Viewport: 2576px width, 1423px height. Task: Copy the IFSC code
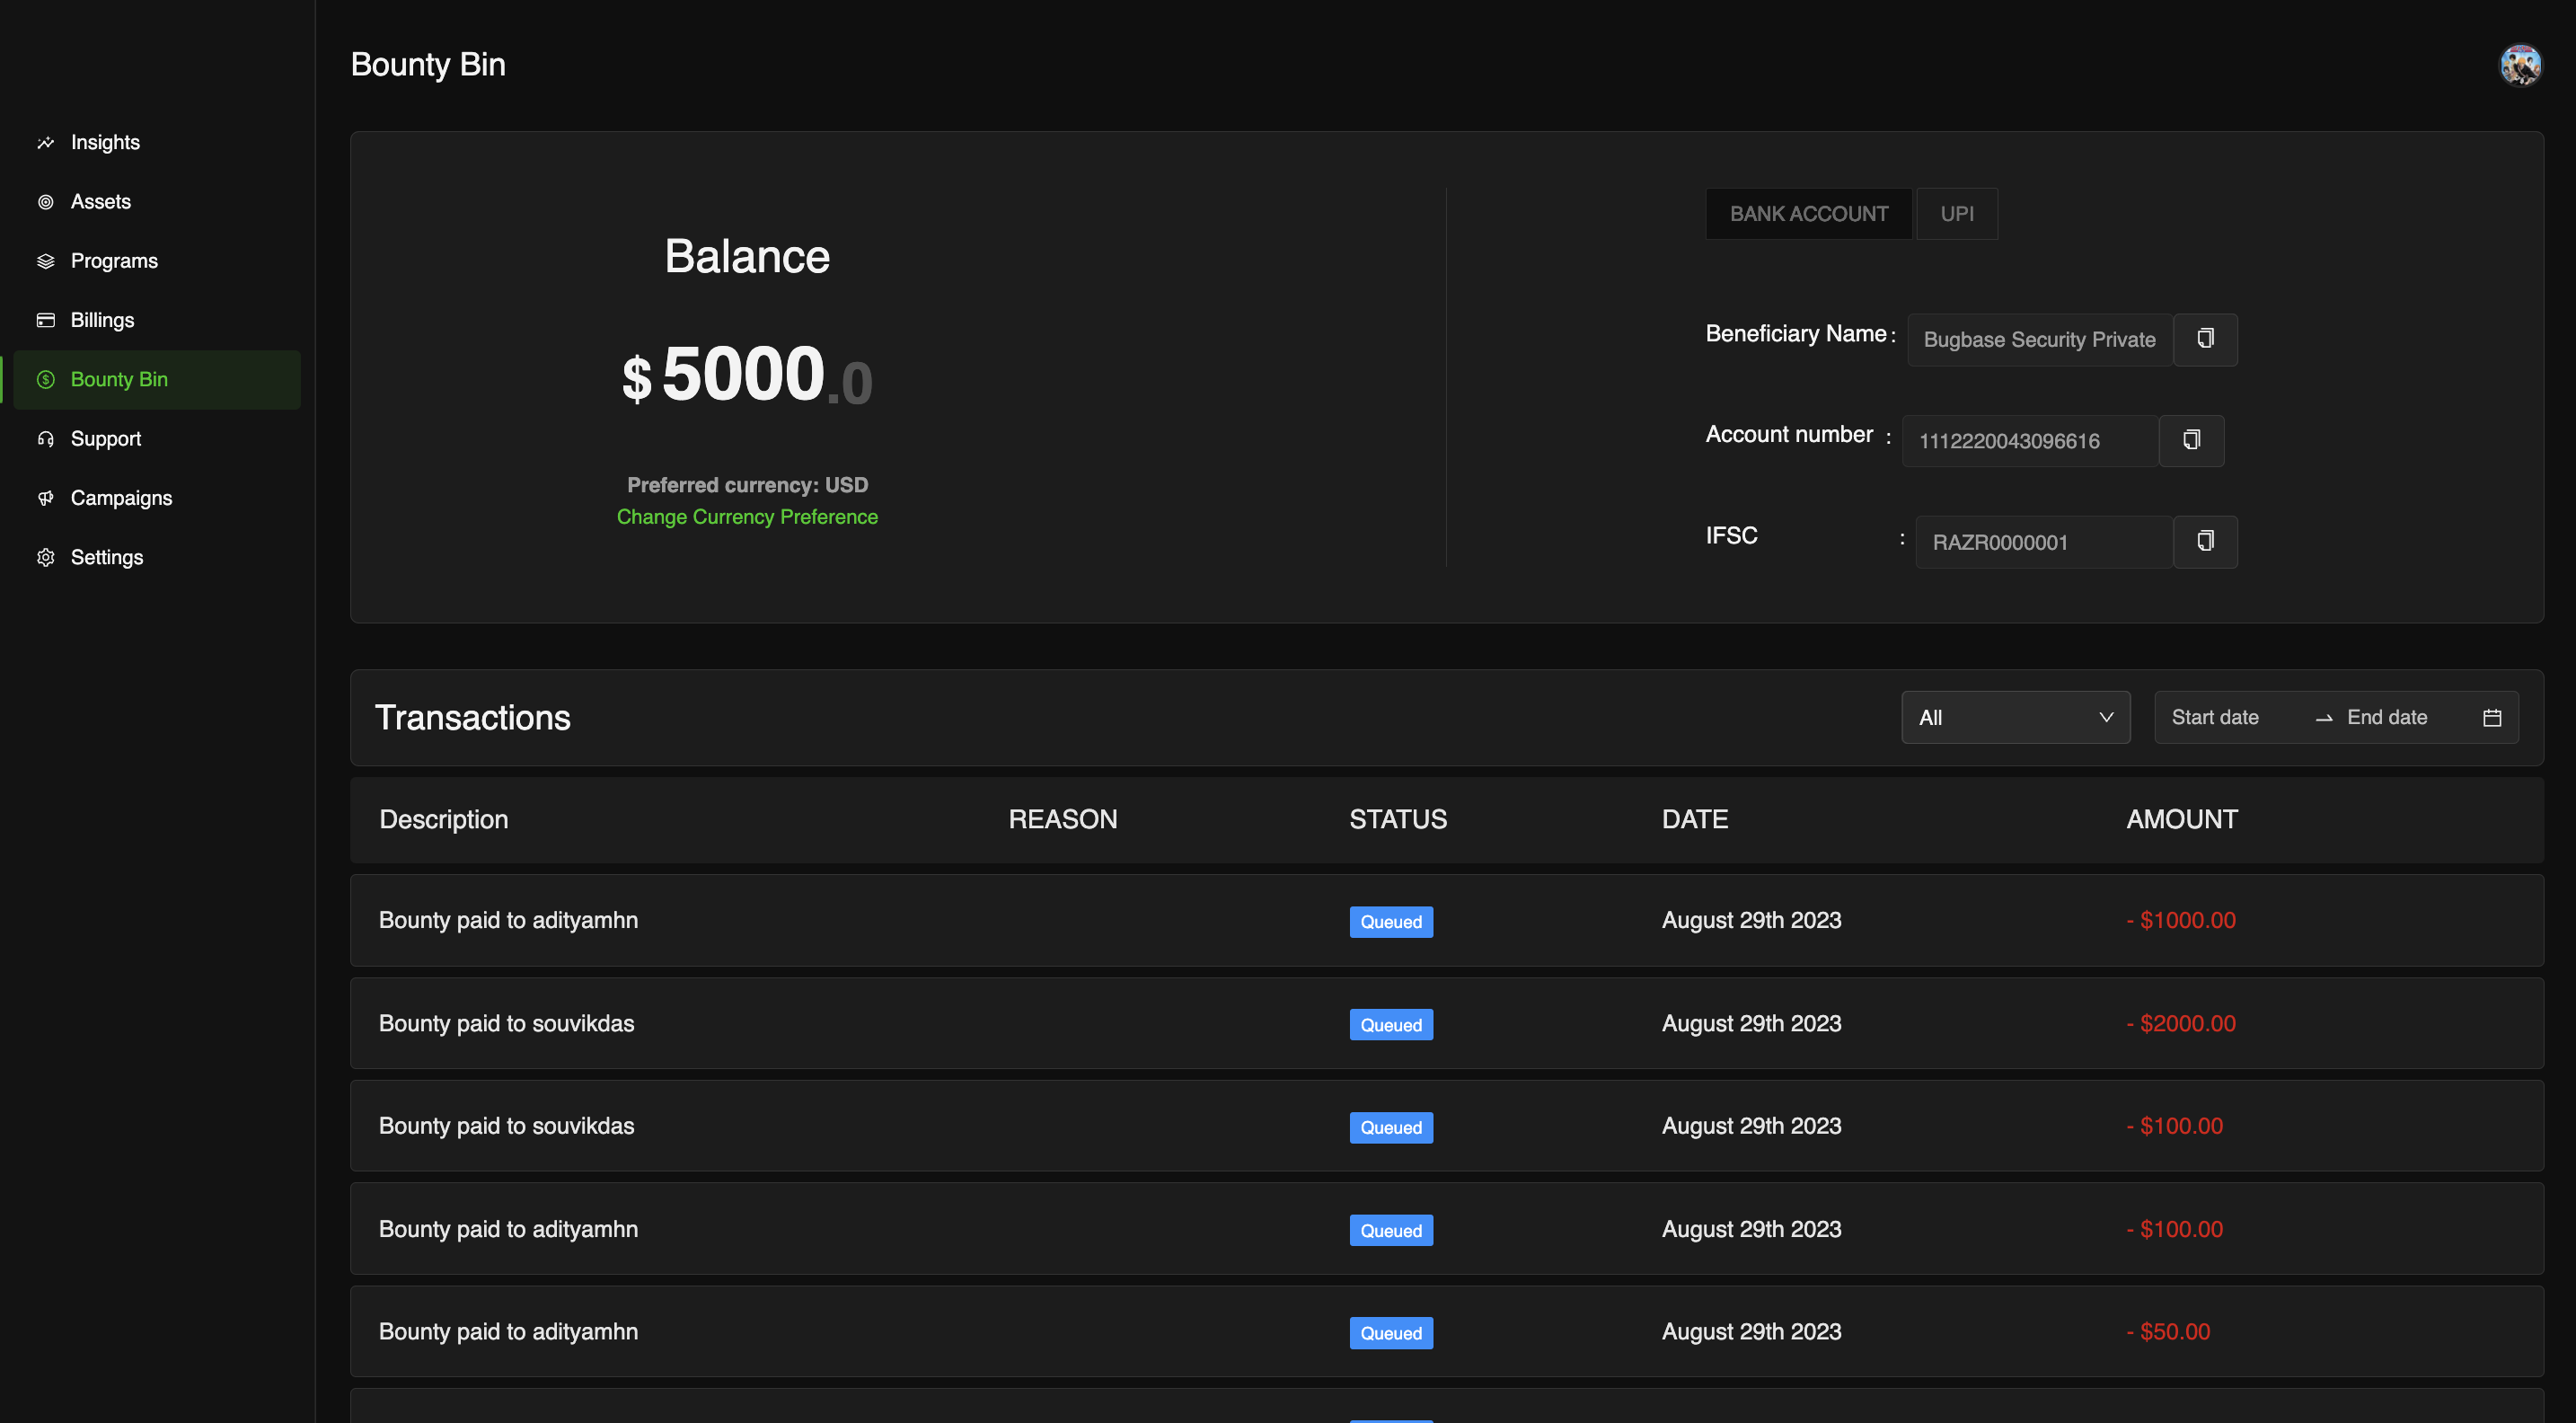tap(2205, 541)
